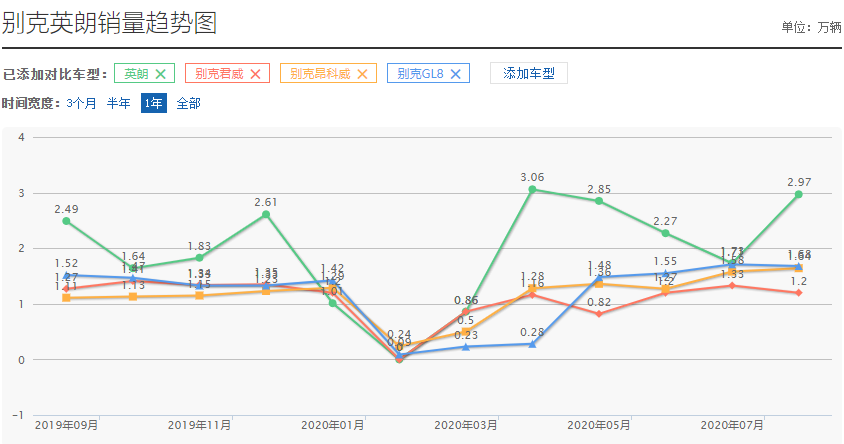844x444 pixels.
Task: Click the 英朗 model tag label
Action: coord(136,74)
